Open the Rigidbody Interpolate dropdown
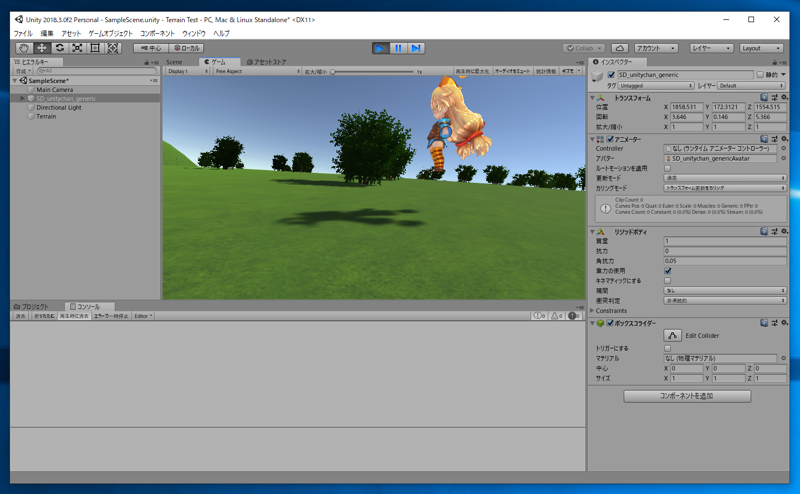This screenshot has height=494, width=800. [725, 290]
